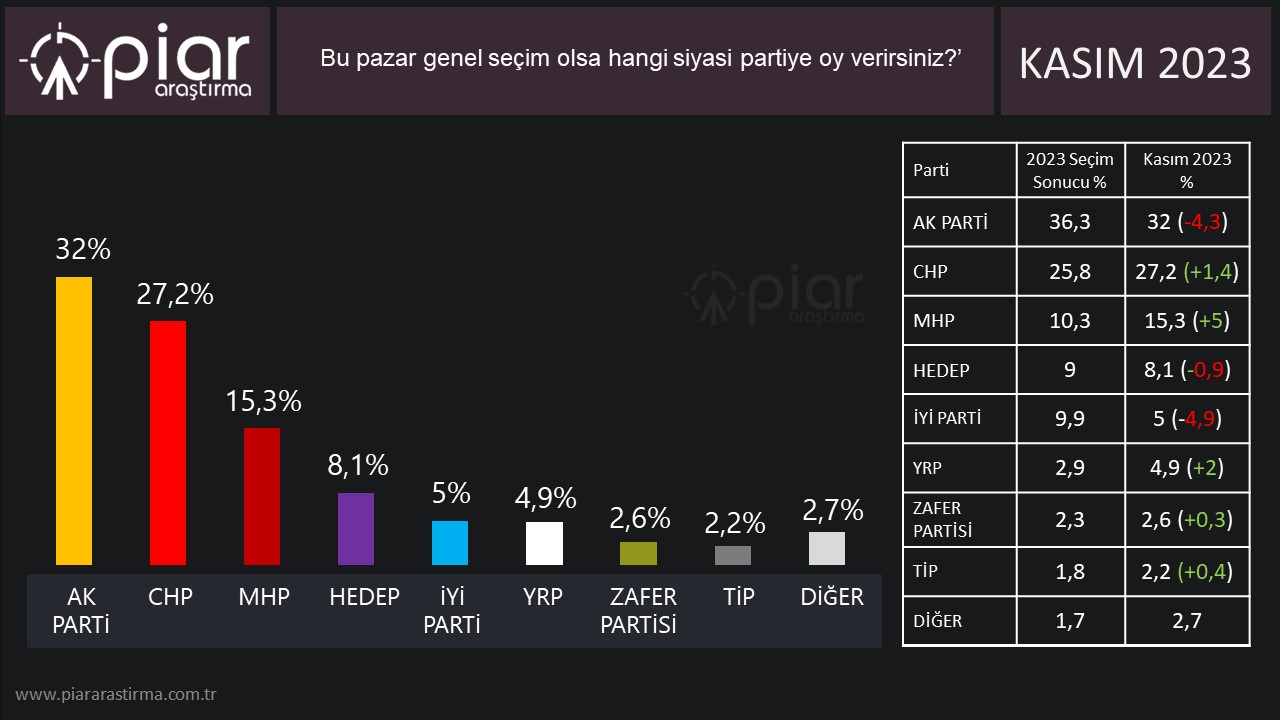The width and height of the screenshot is (1280, 720).
Task: Select the blue İYİ PARTİ bar
Action: pos(450,542)
